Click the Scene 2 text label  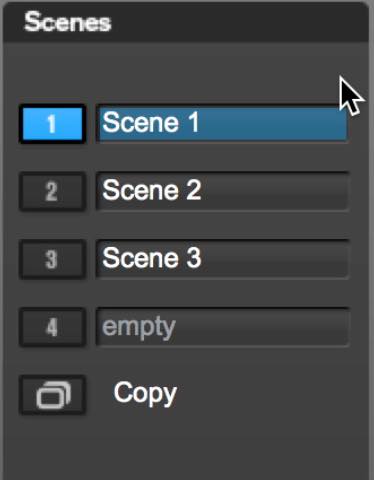(152, 190)
